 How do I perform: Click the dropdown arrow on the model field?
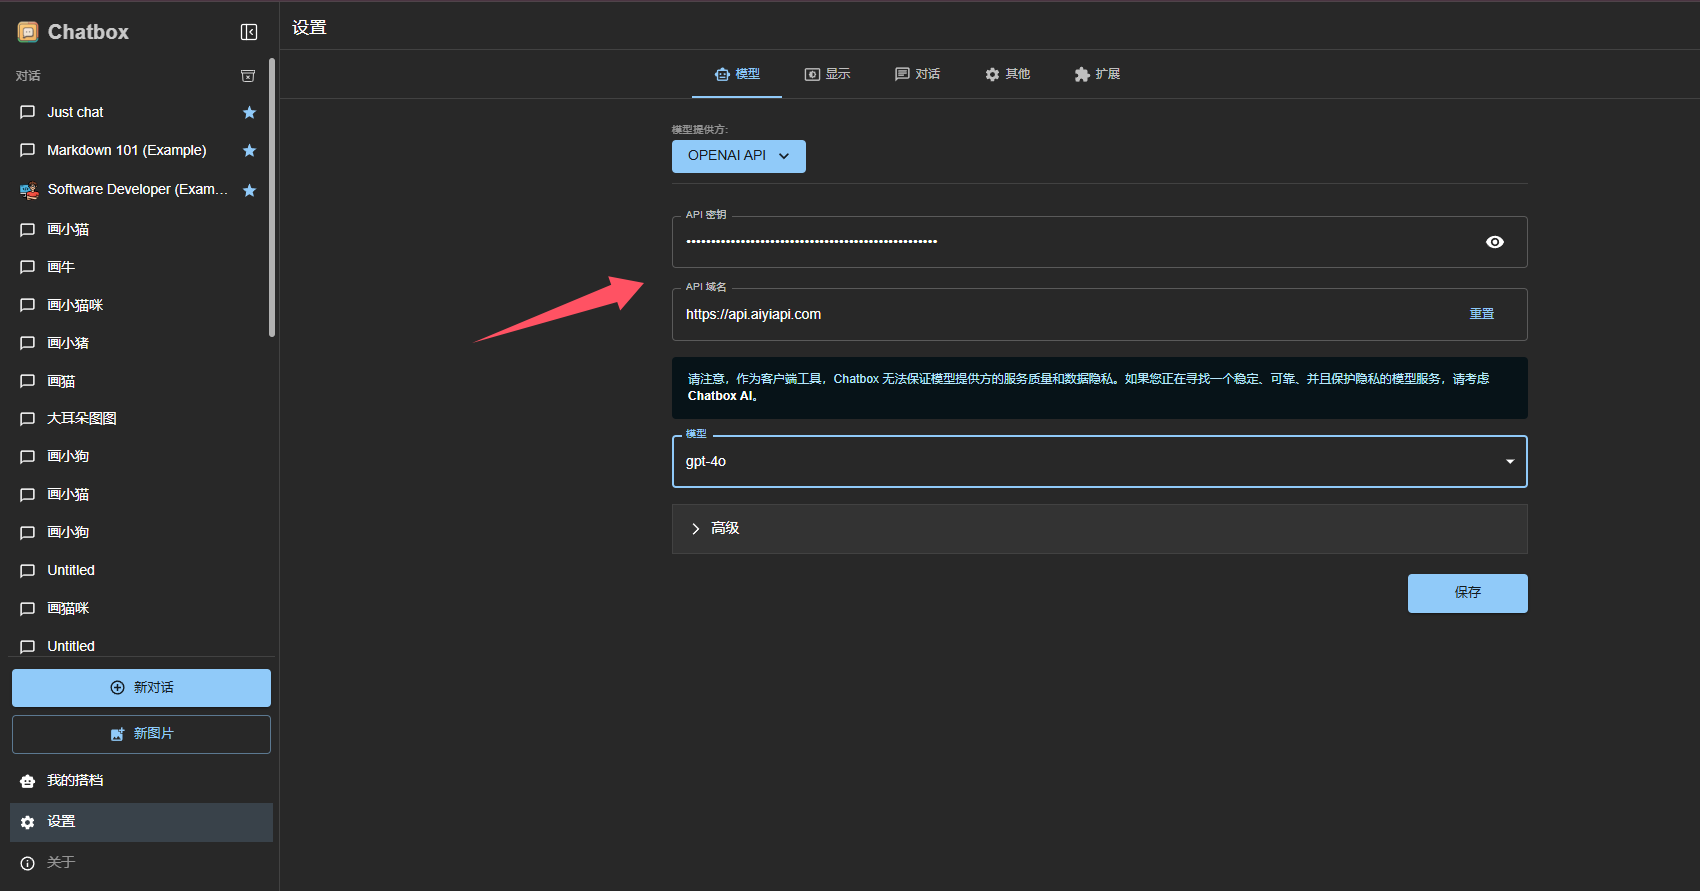click(x=1510, y=461)
